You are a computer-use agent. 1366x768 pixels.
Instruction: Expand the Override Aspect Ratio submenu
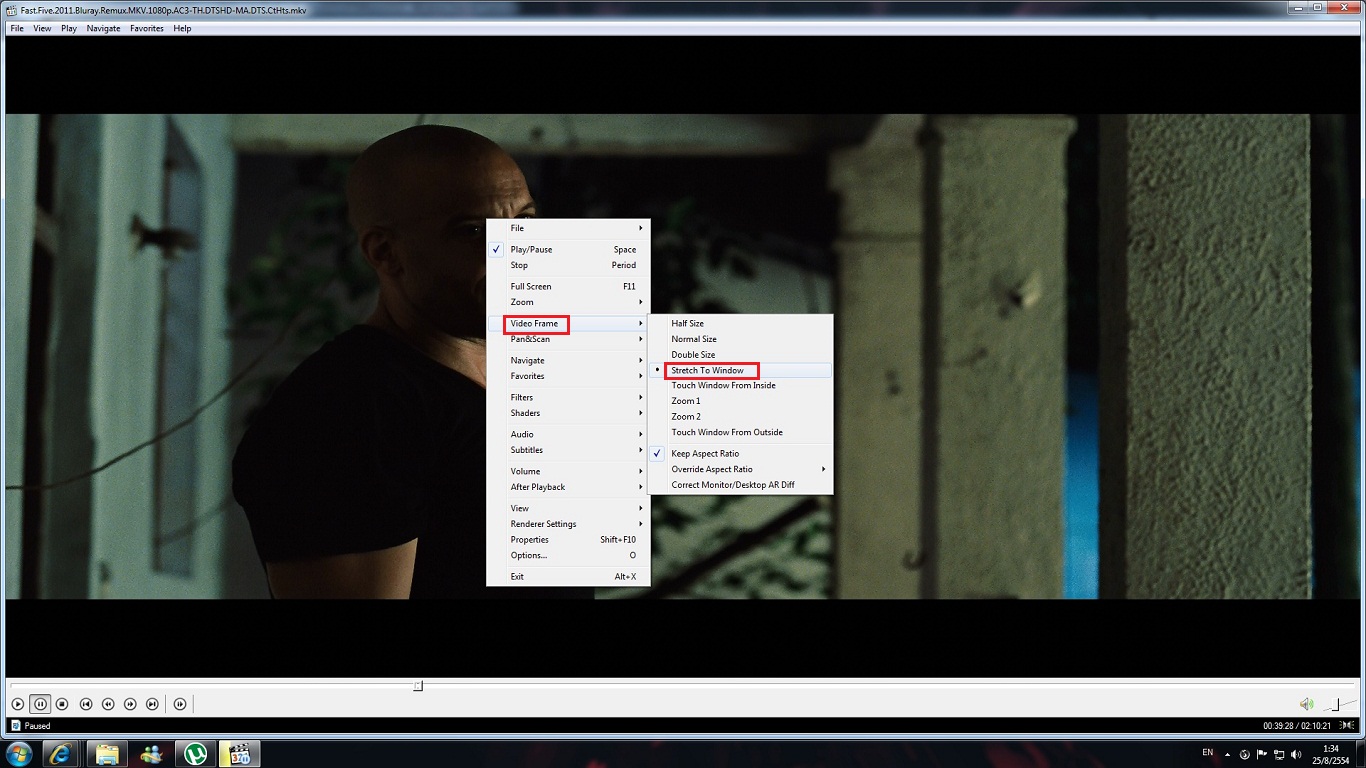click(740, 469)
